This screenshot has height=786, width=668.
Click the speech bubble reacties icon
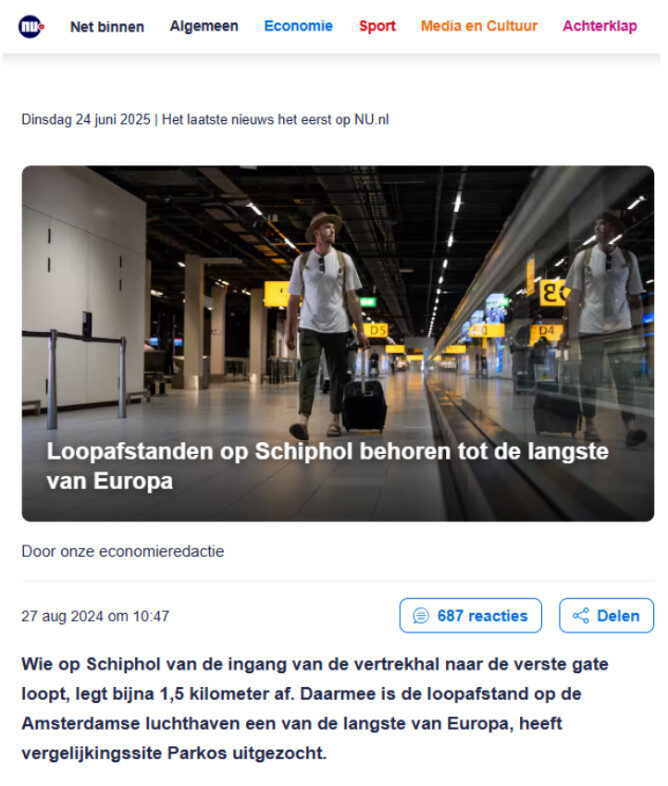[420, 616]
